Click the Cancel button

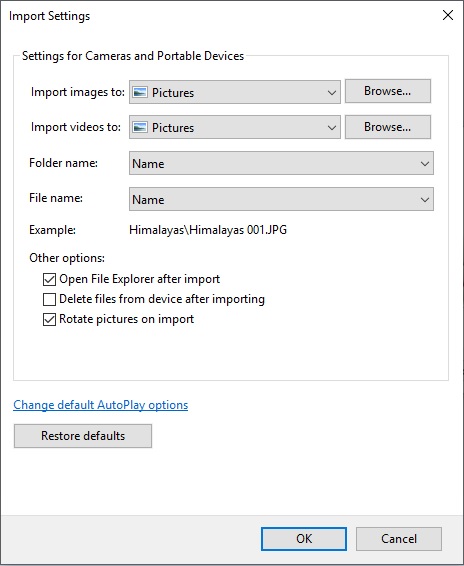[399, 539]
